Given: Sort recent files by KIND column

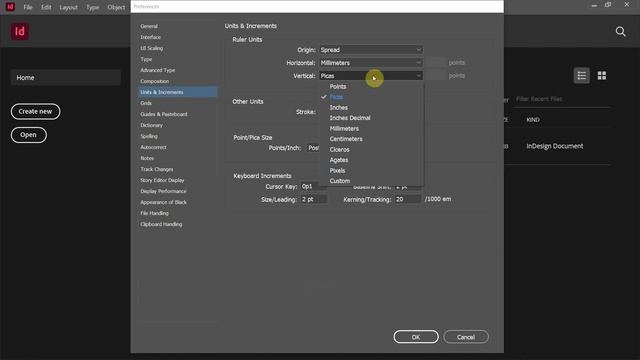Looking at the screenshot, I should pos(533,120).
